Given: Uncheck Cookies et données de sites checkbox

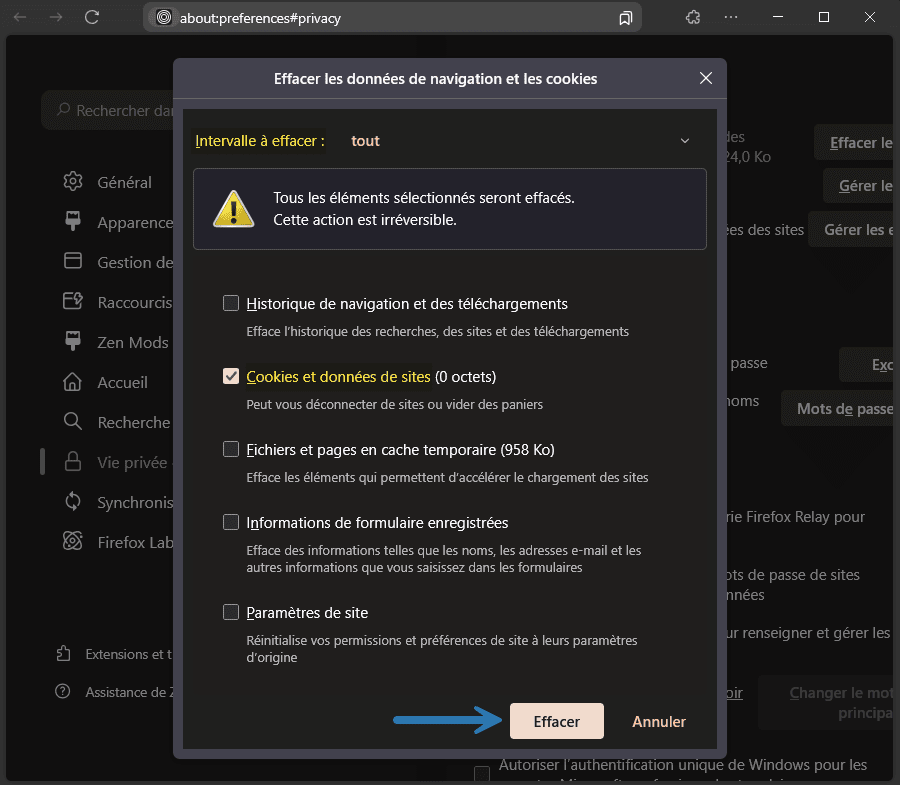Looking at the screenshot, I should 231,376.
